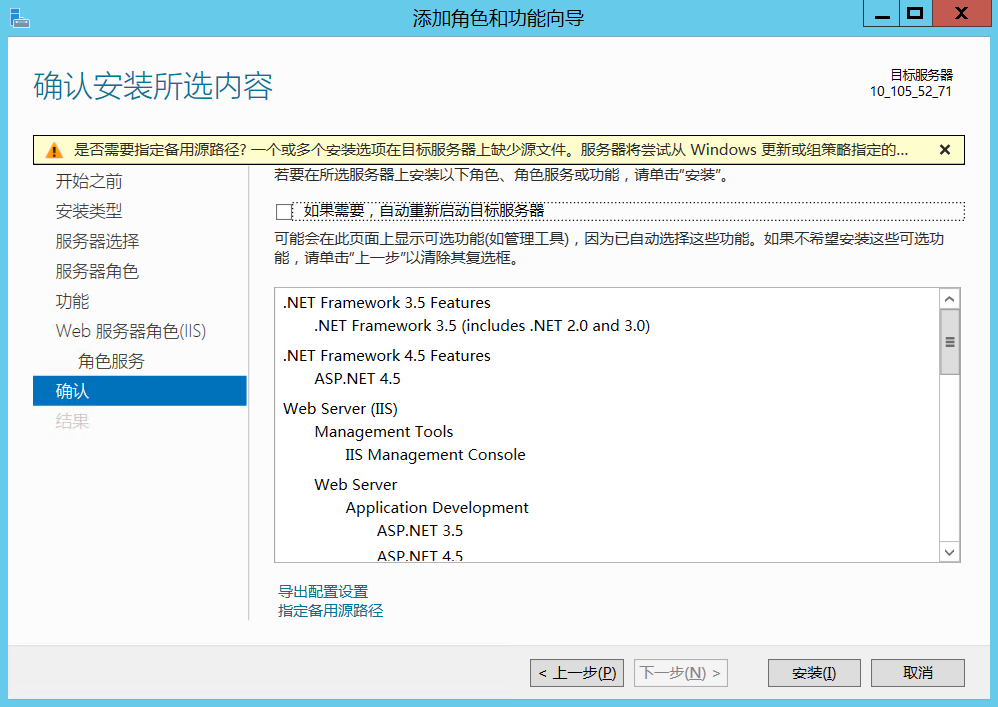Click the 取消 cancel button
The width and height of the screenshot is (998, 707).
tap(917, 673)
